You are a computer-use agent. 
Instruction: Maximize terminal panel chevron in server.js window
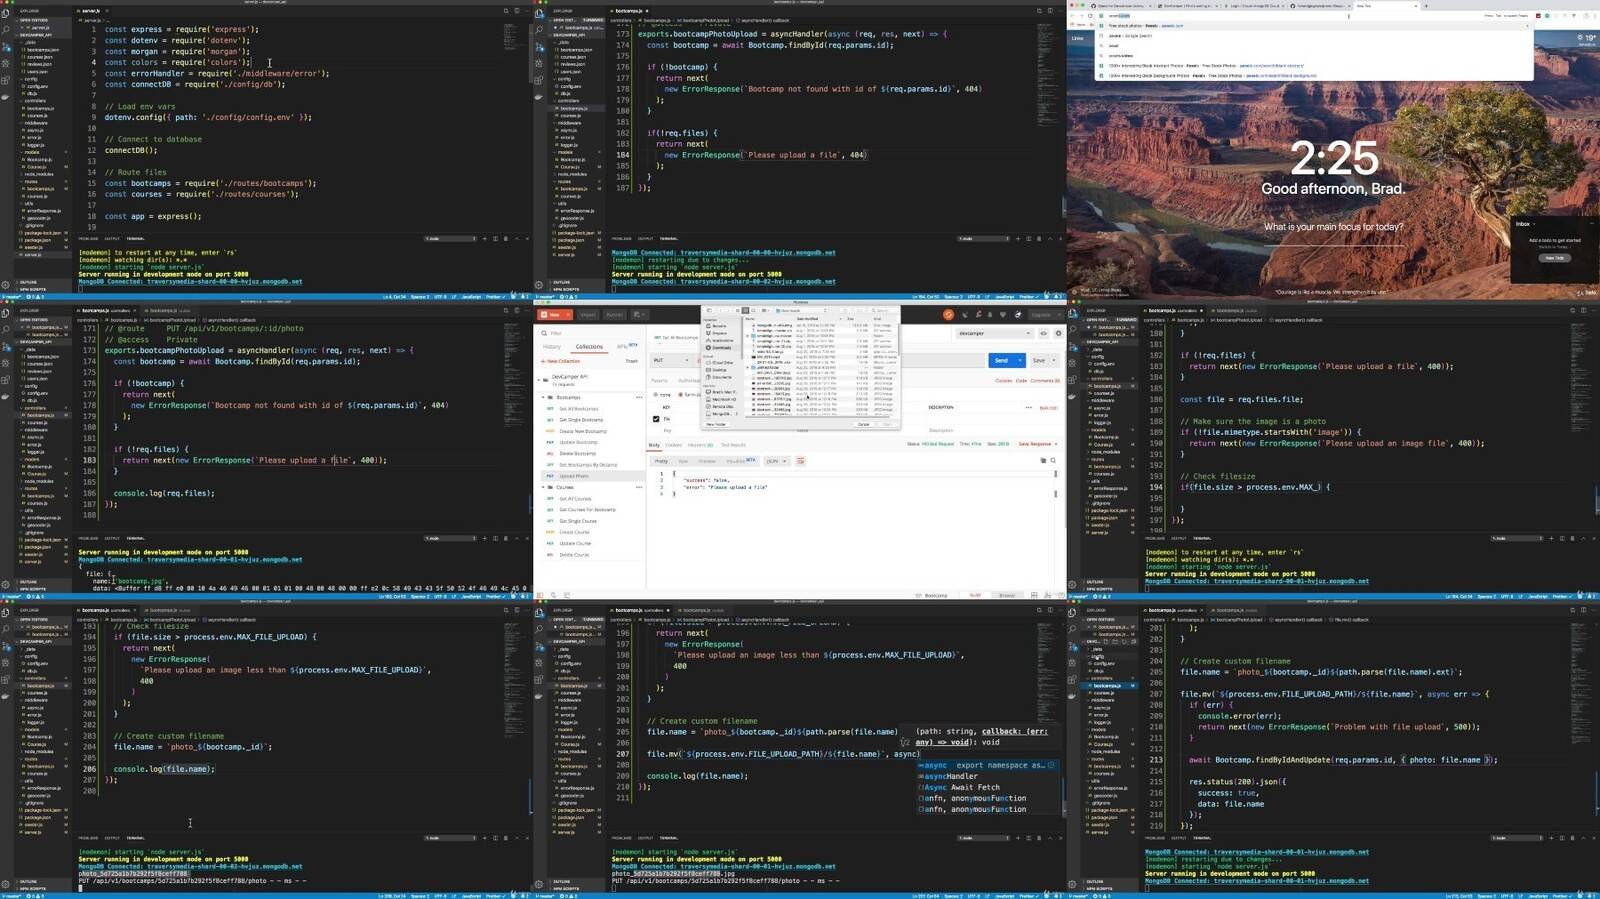[x=516, y=238]
